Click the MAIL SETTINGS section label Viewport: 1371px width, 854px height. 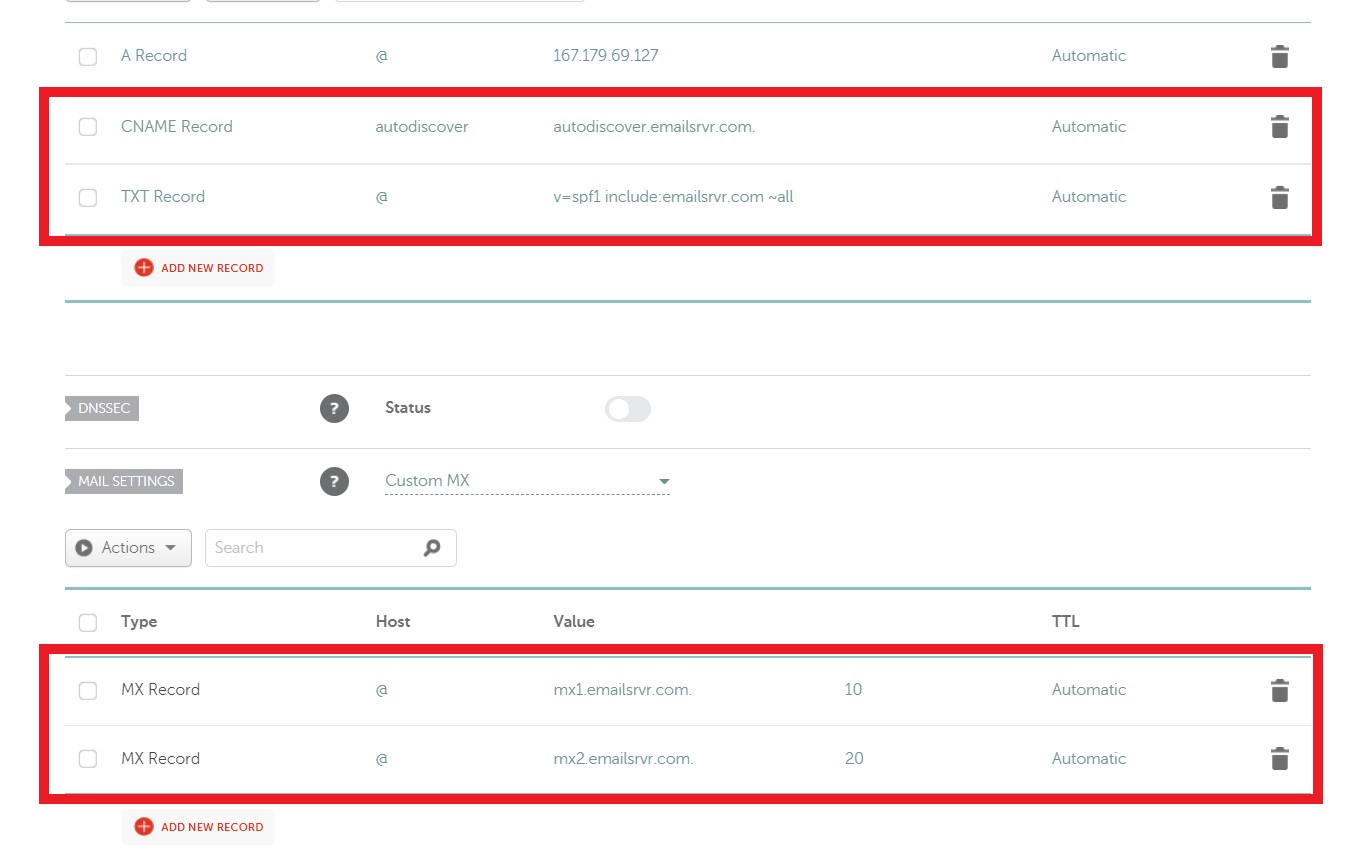[x=124, y=481]
